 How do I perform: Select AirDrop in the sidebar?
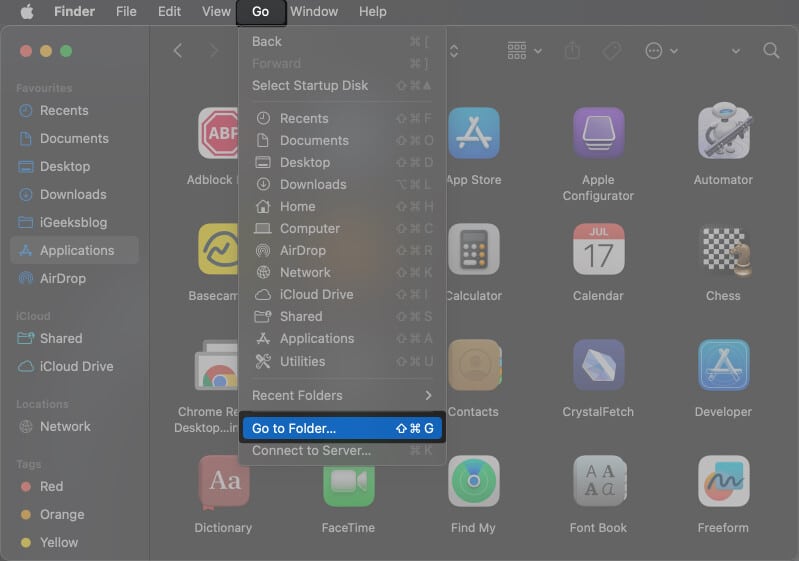tap(74, 279)
